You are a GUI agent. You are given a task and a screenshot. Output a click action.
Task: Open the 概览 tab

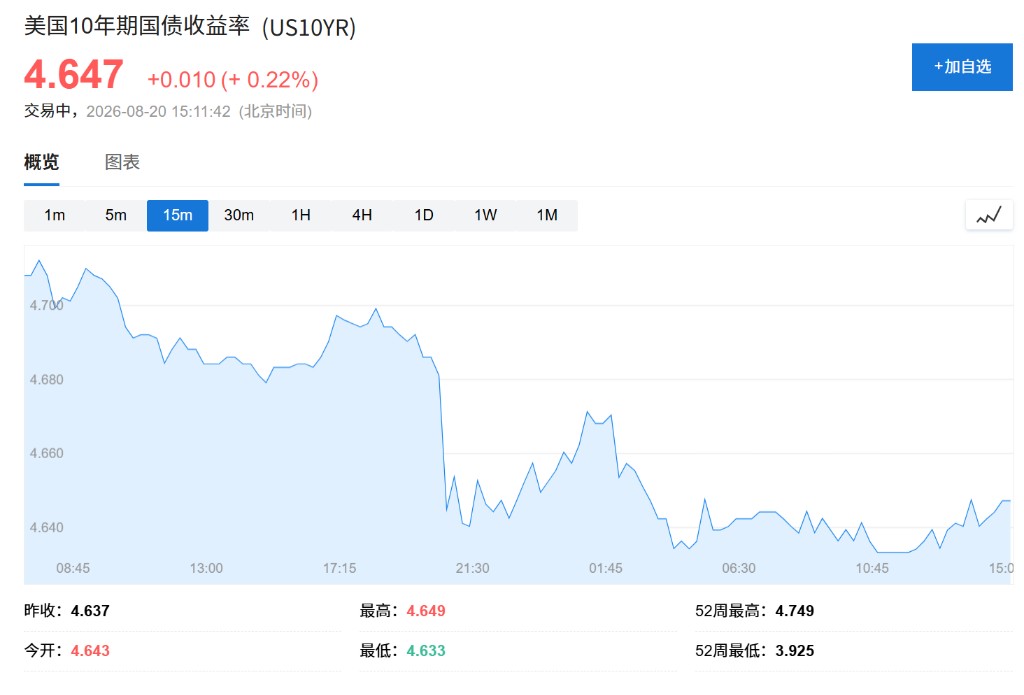click(x=42, y=162)
